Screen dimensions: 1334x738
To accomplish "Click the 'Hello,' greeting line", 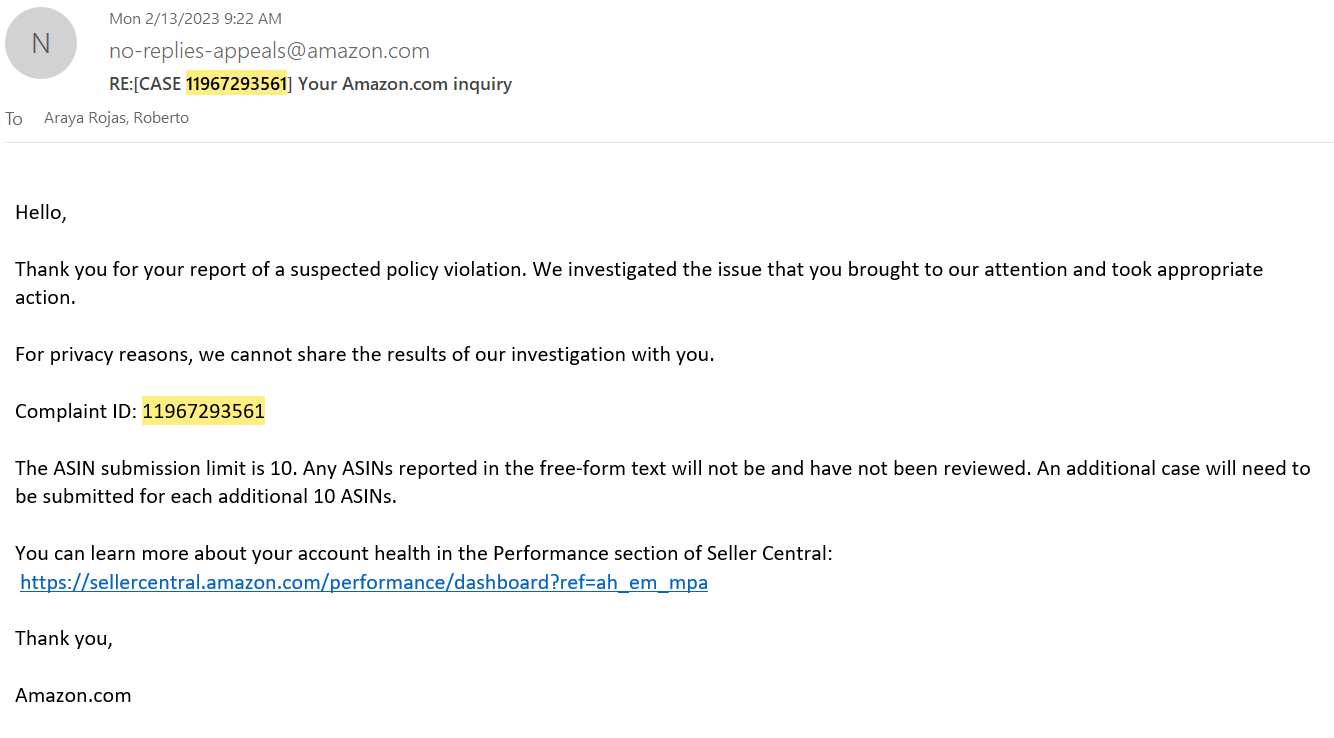I will (x=41, y=213).
